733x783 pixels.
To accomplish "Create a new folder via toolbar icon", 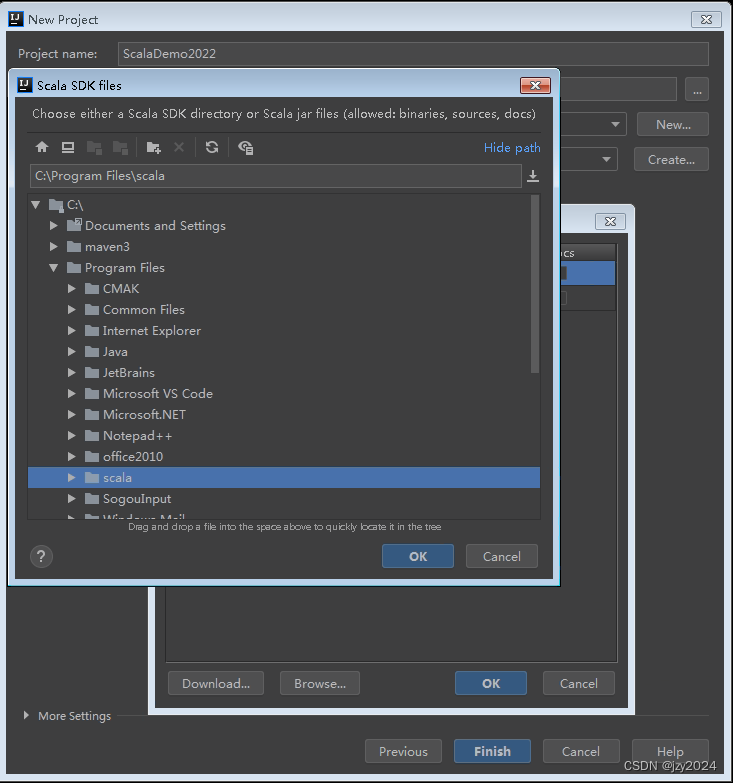I will tap(153, 147).
